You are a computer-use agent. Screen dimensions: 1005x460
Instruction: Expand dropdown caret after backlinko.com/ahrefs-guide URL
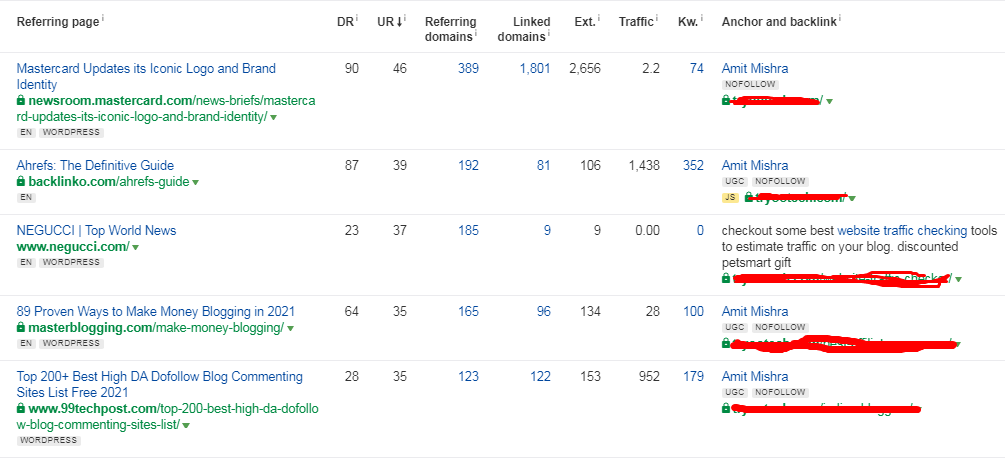[x=196, y=183]
